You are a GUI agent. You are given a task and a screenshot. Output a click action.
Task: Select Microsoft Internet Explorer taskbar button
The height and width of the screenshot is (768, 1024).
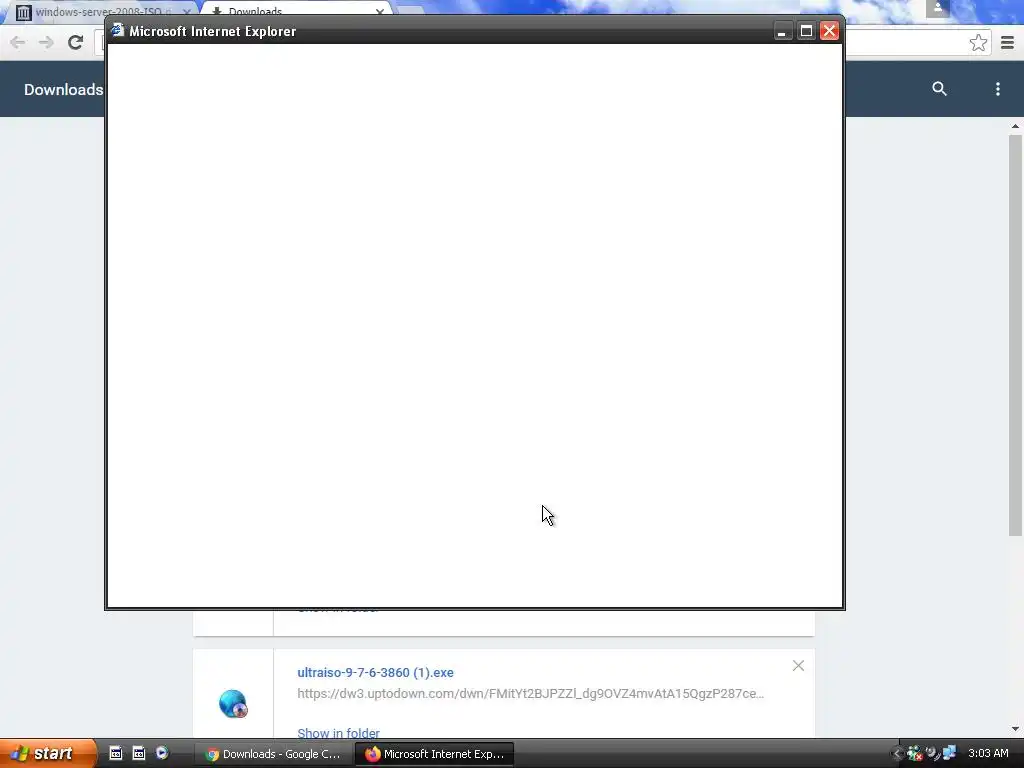point(435,754)
